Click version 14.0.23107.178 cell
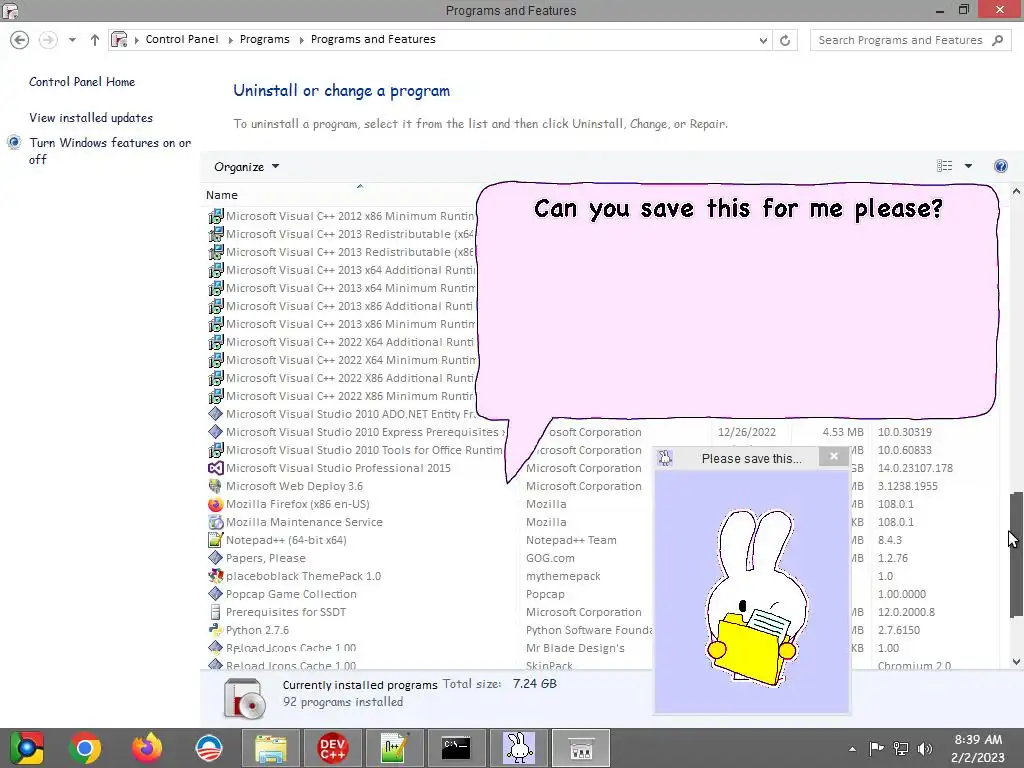 point(915,468)
